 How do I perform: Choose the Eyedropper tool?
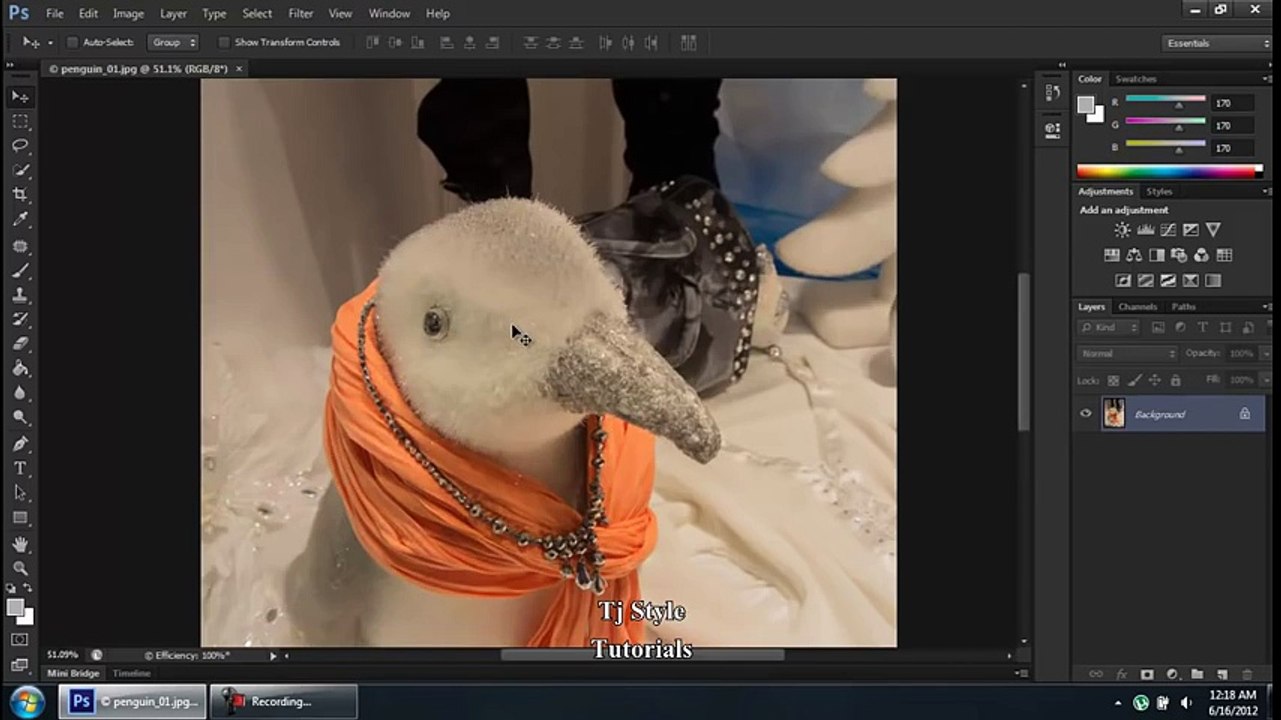20,220
